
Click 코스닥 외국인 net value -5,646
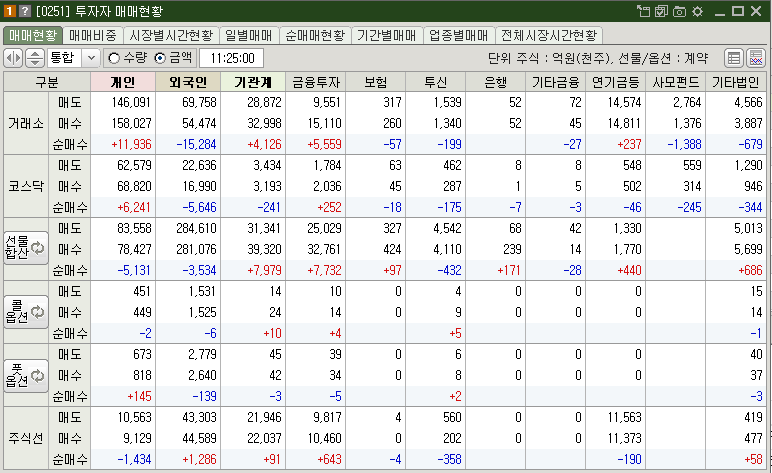tap(199, 207)
